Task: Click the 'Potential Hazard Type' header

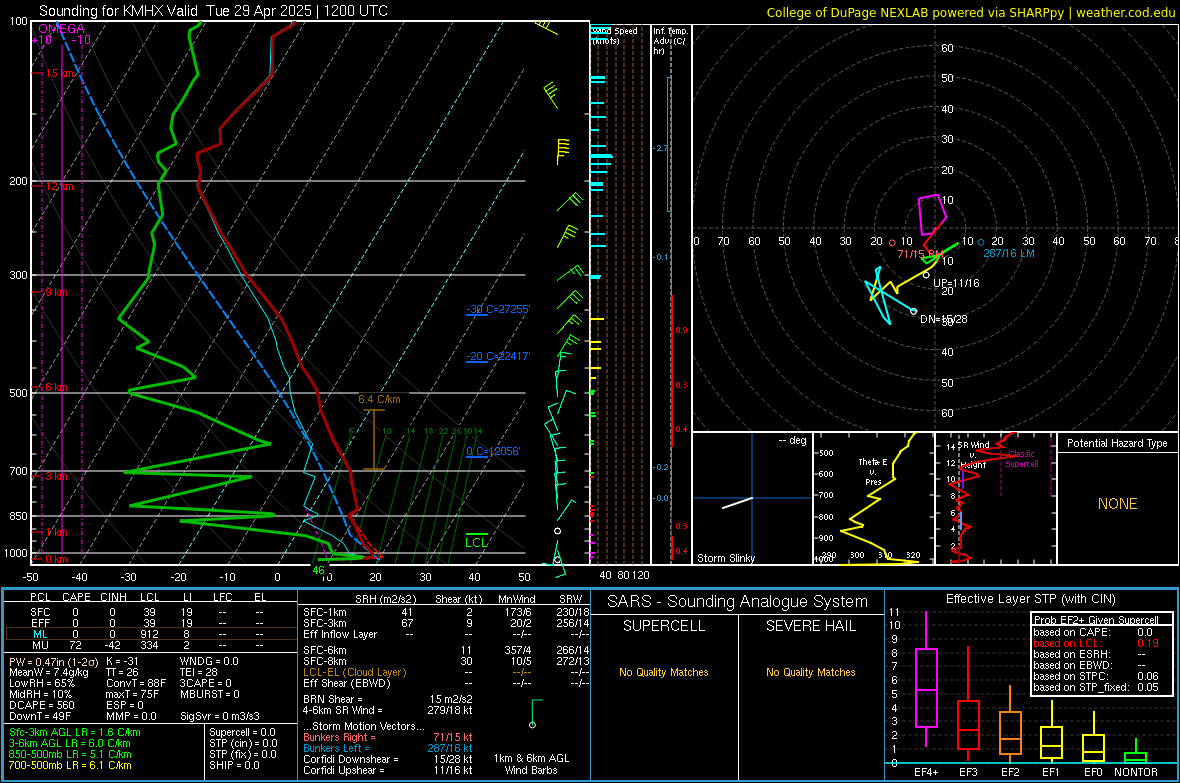Action: point(1117,443)
